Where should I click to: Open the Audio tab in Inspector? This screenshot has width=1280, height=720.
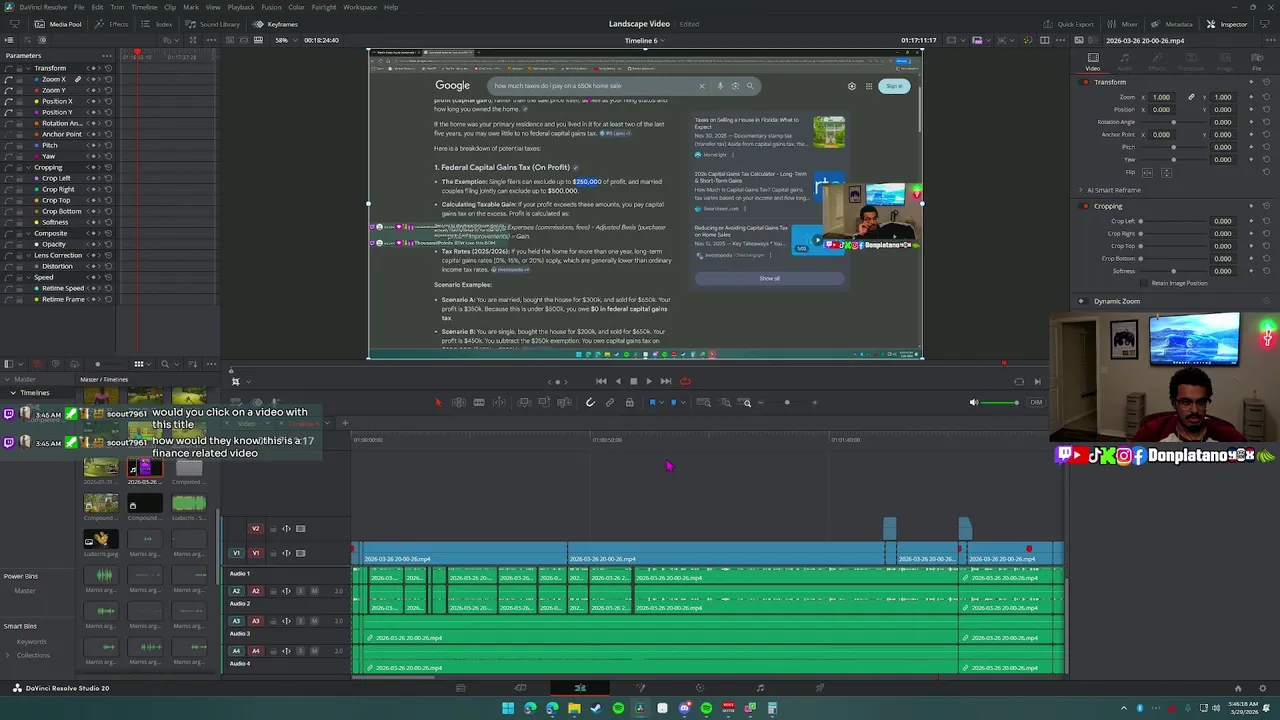(x=1125, y=60)
